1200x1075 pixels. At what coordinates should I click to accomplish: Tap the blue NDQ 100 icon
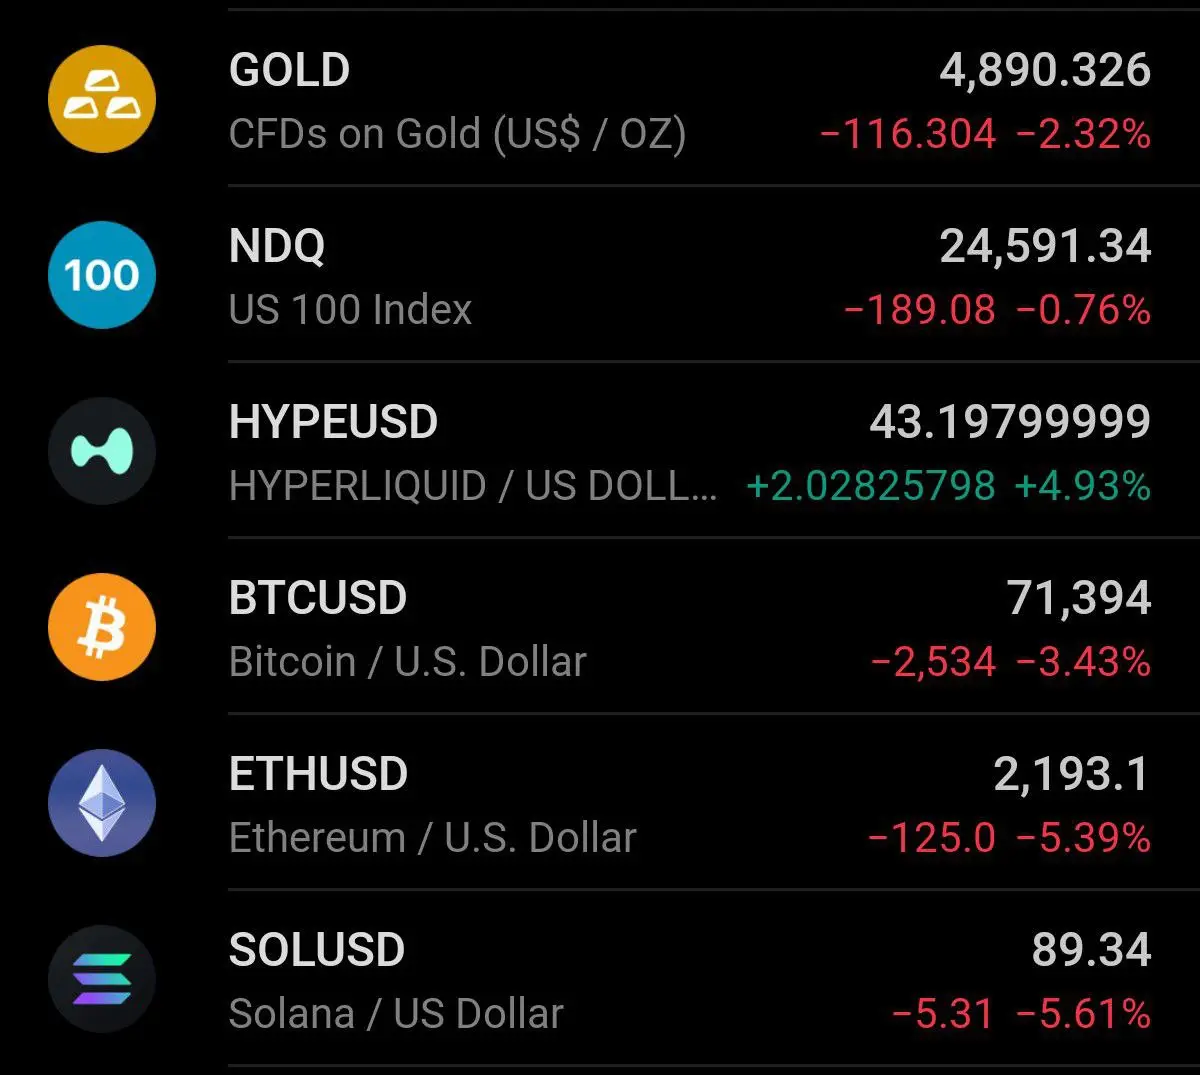point(102,275)
